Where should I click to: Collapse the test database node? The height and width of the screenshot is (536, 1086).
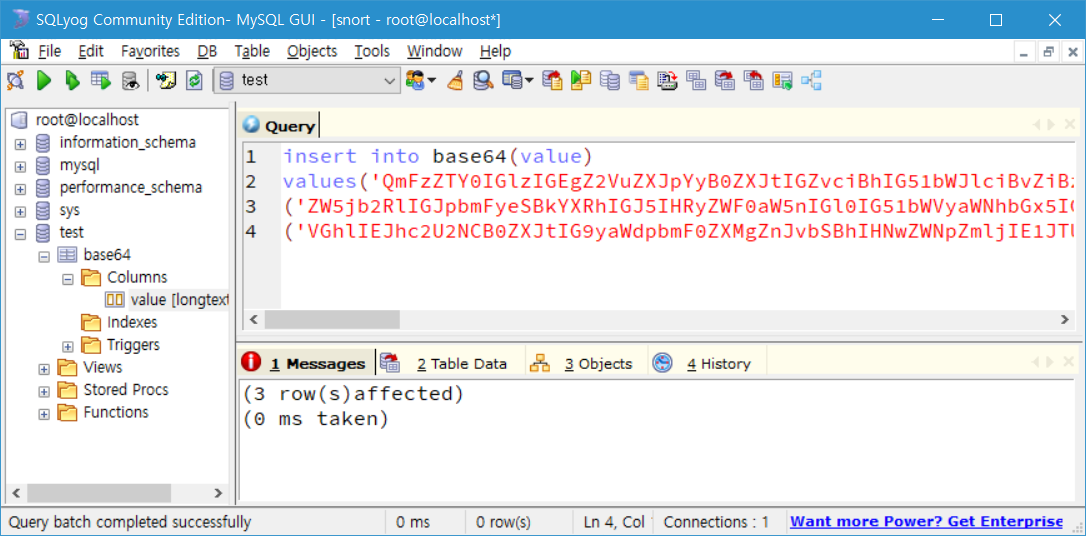(x=20, y=234)
